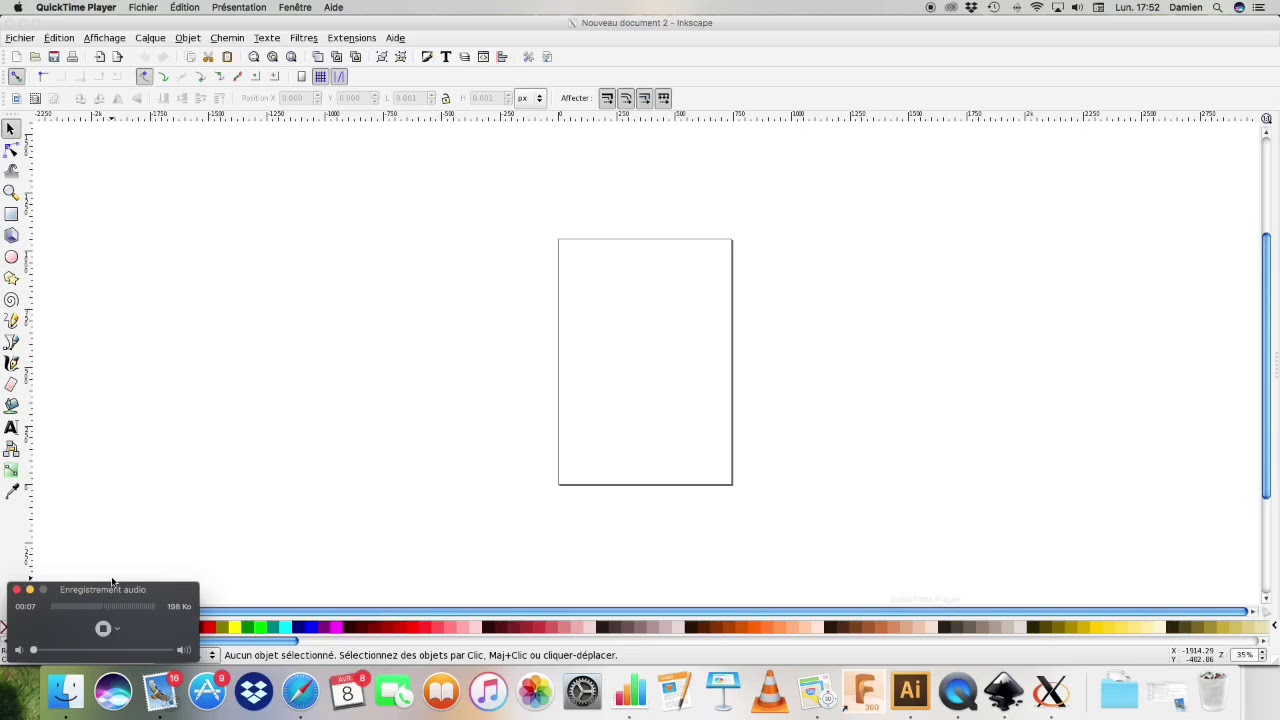
Task: Toggle the width-height lock icon
Action: pyautogui.click(x=446, y=98)
